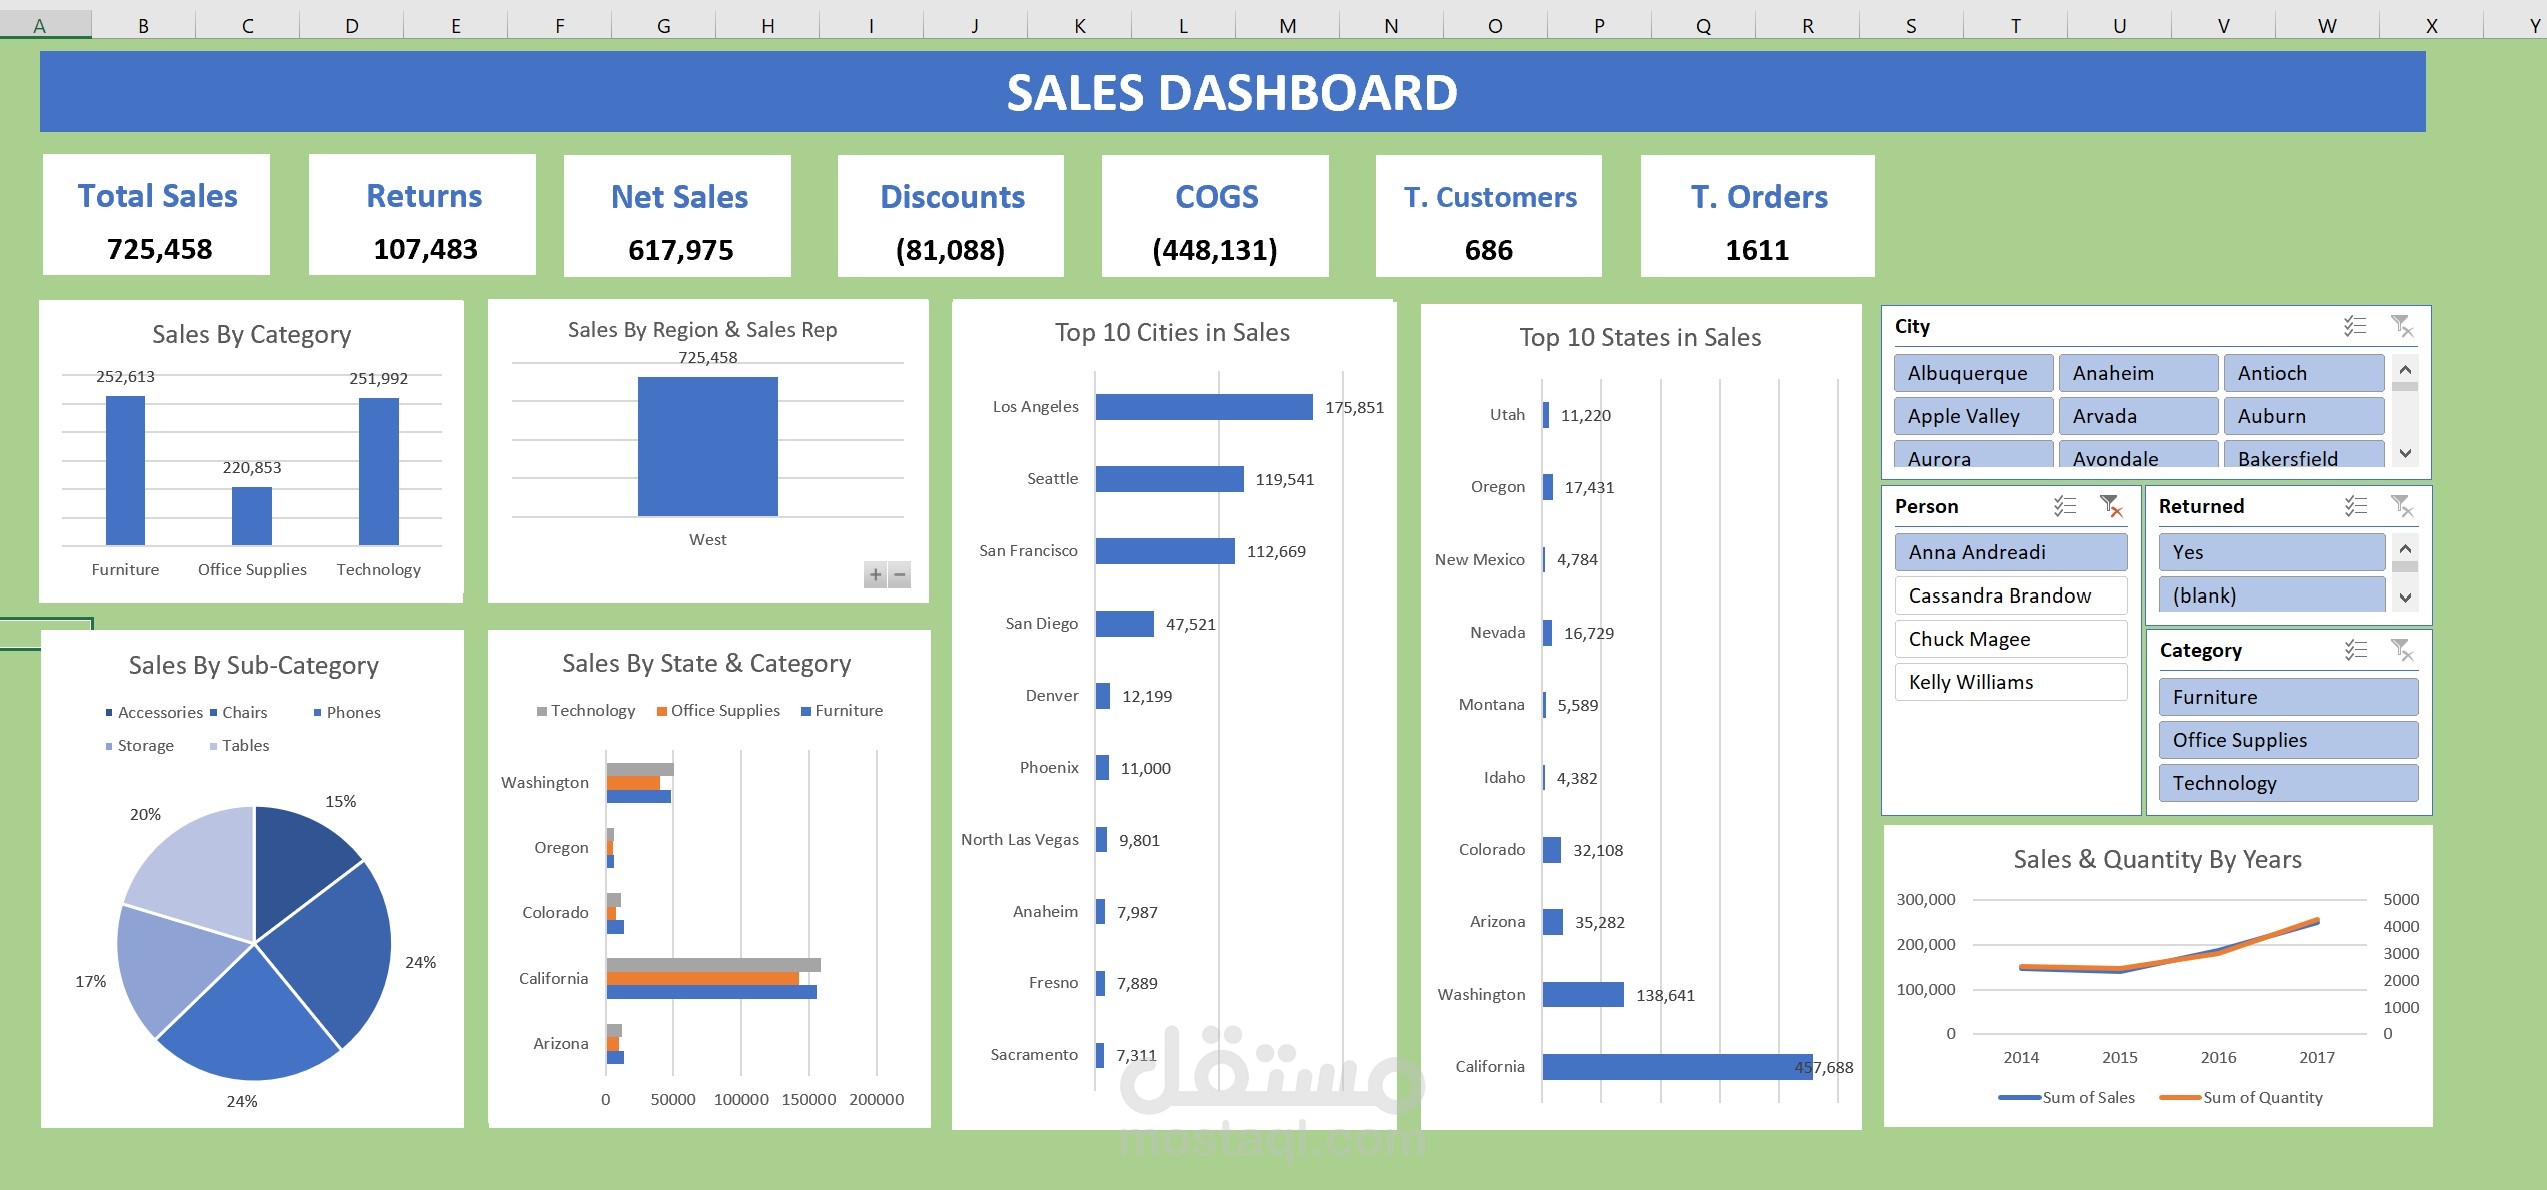Toggle multi-select in the City slicer

tap(2354, 326)
